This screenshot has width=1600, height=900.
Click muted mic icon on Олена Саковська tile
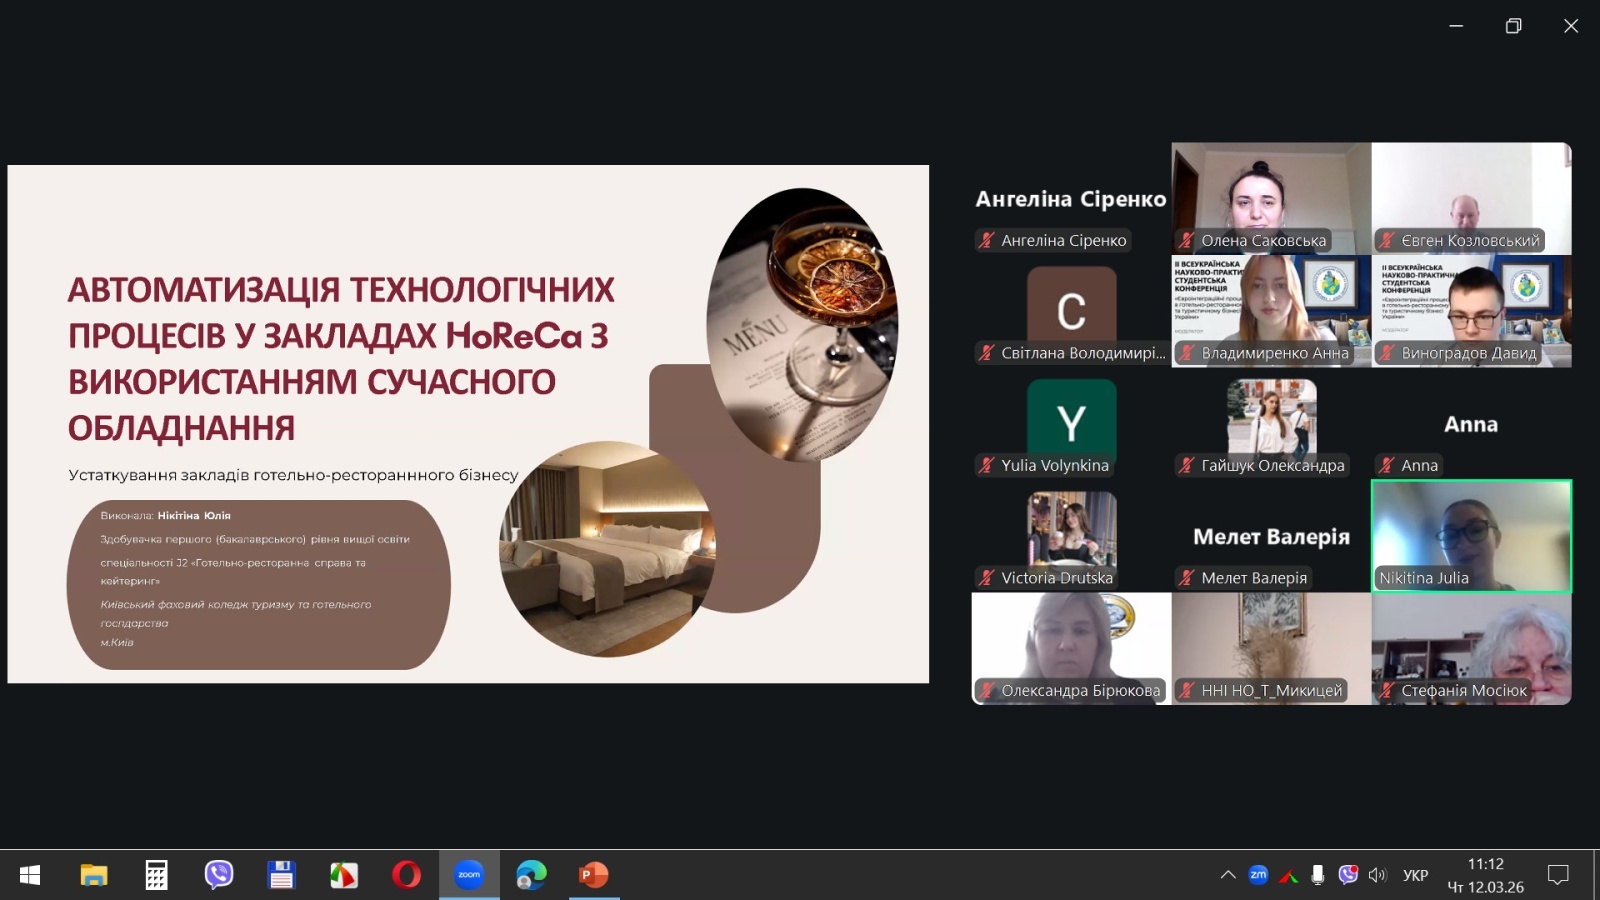coord(1187,240)
